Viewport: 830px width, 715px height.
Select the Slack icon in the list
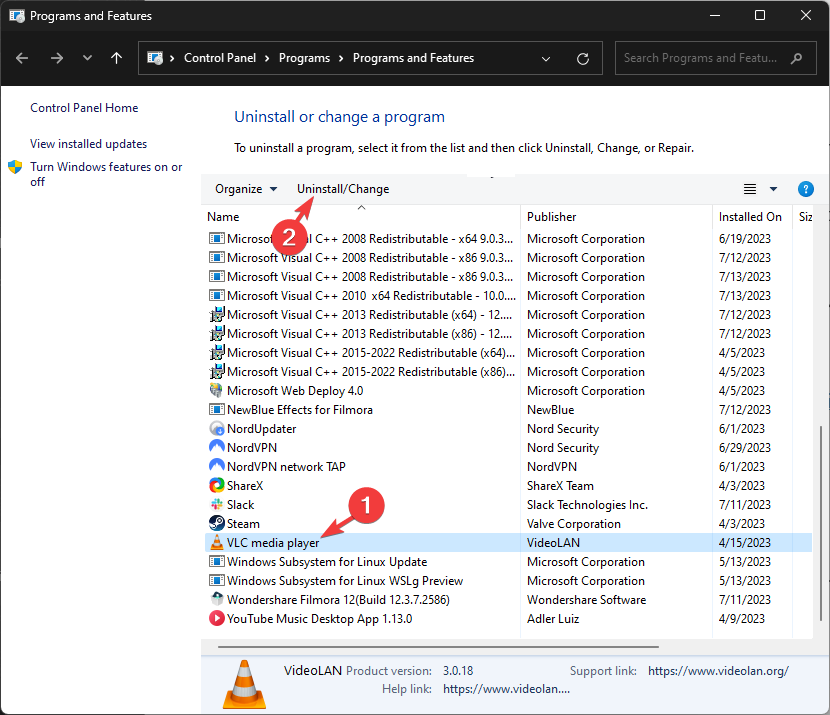tap(216, 504)
